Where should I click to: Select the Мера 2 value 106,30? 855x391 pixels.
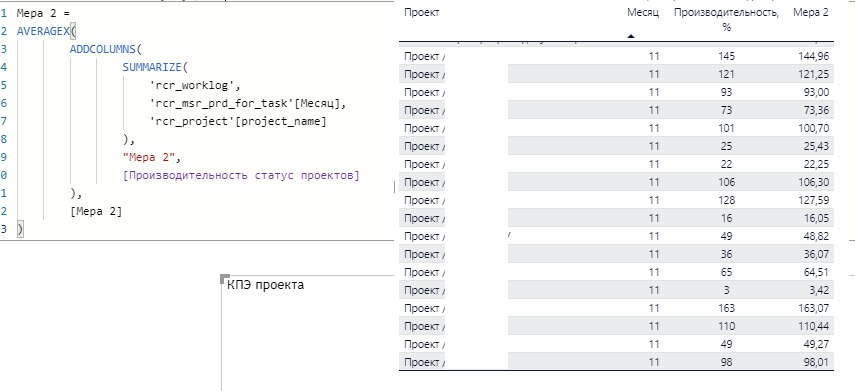[x=814, y=182]
